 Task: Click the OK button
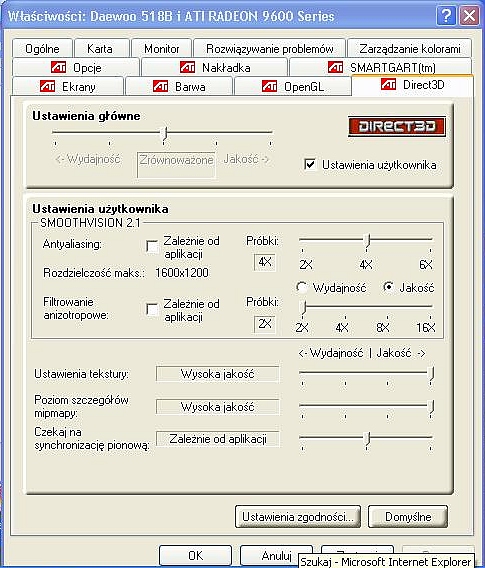click(x=196, y=555)
